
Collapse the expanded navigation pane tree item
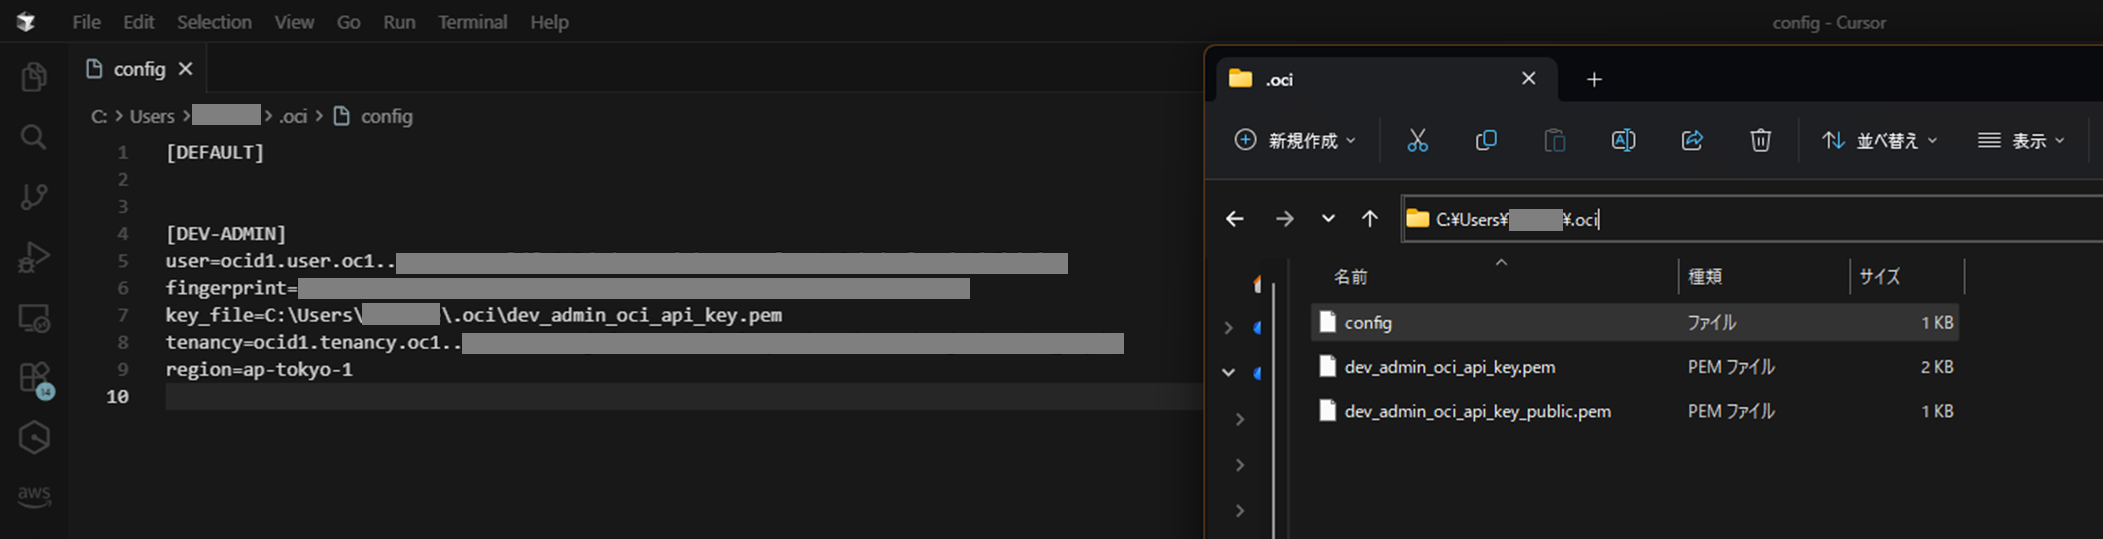pos(1229,372)
